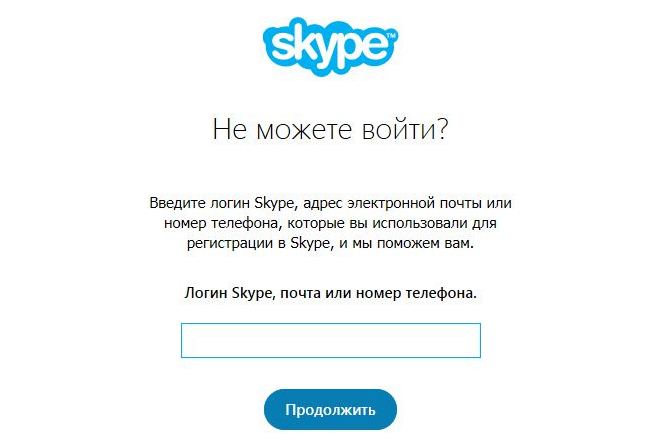This screenshot has height=447, width=671.
Task: Click 'номер телефона' in second instruction line
Action: (221, 223)
